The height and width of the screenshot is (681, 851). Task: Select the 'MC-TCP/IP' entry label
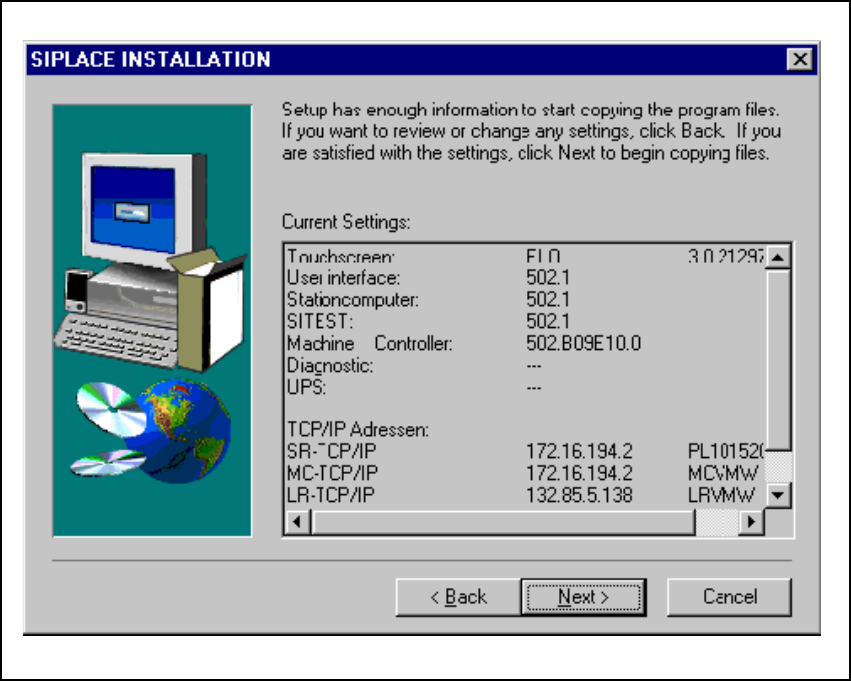[332, 473]
